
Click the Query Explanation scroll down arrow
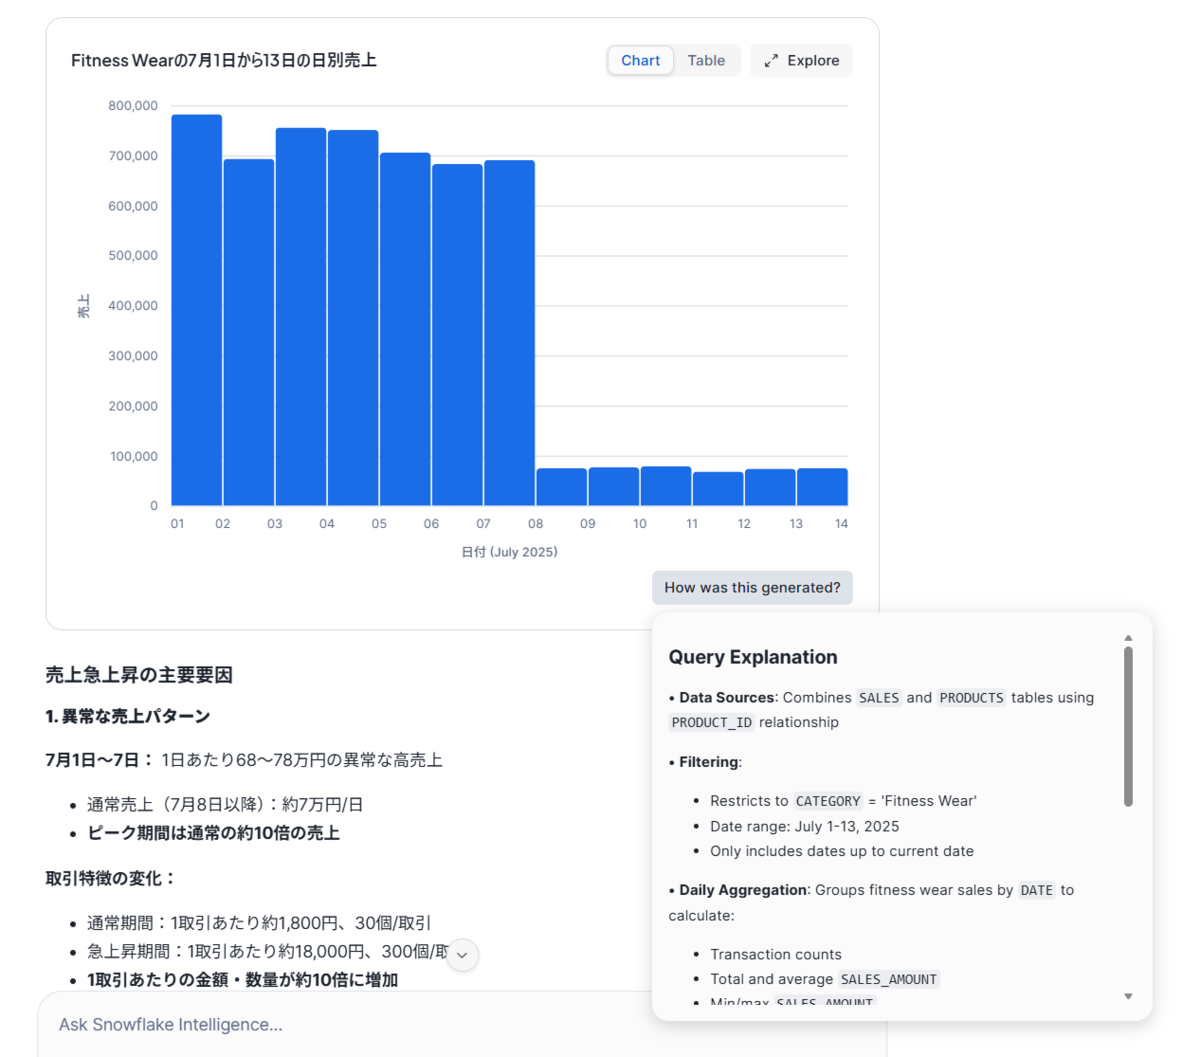[1128, 996]
